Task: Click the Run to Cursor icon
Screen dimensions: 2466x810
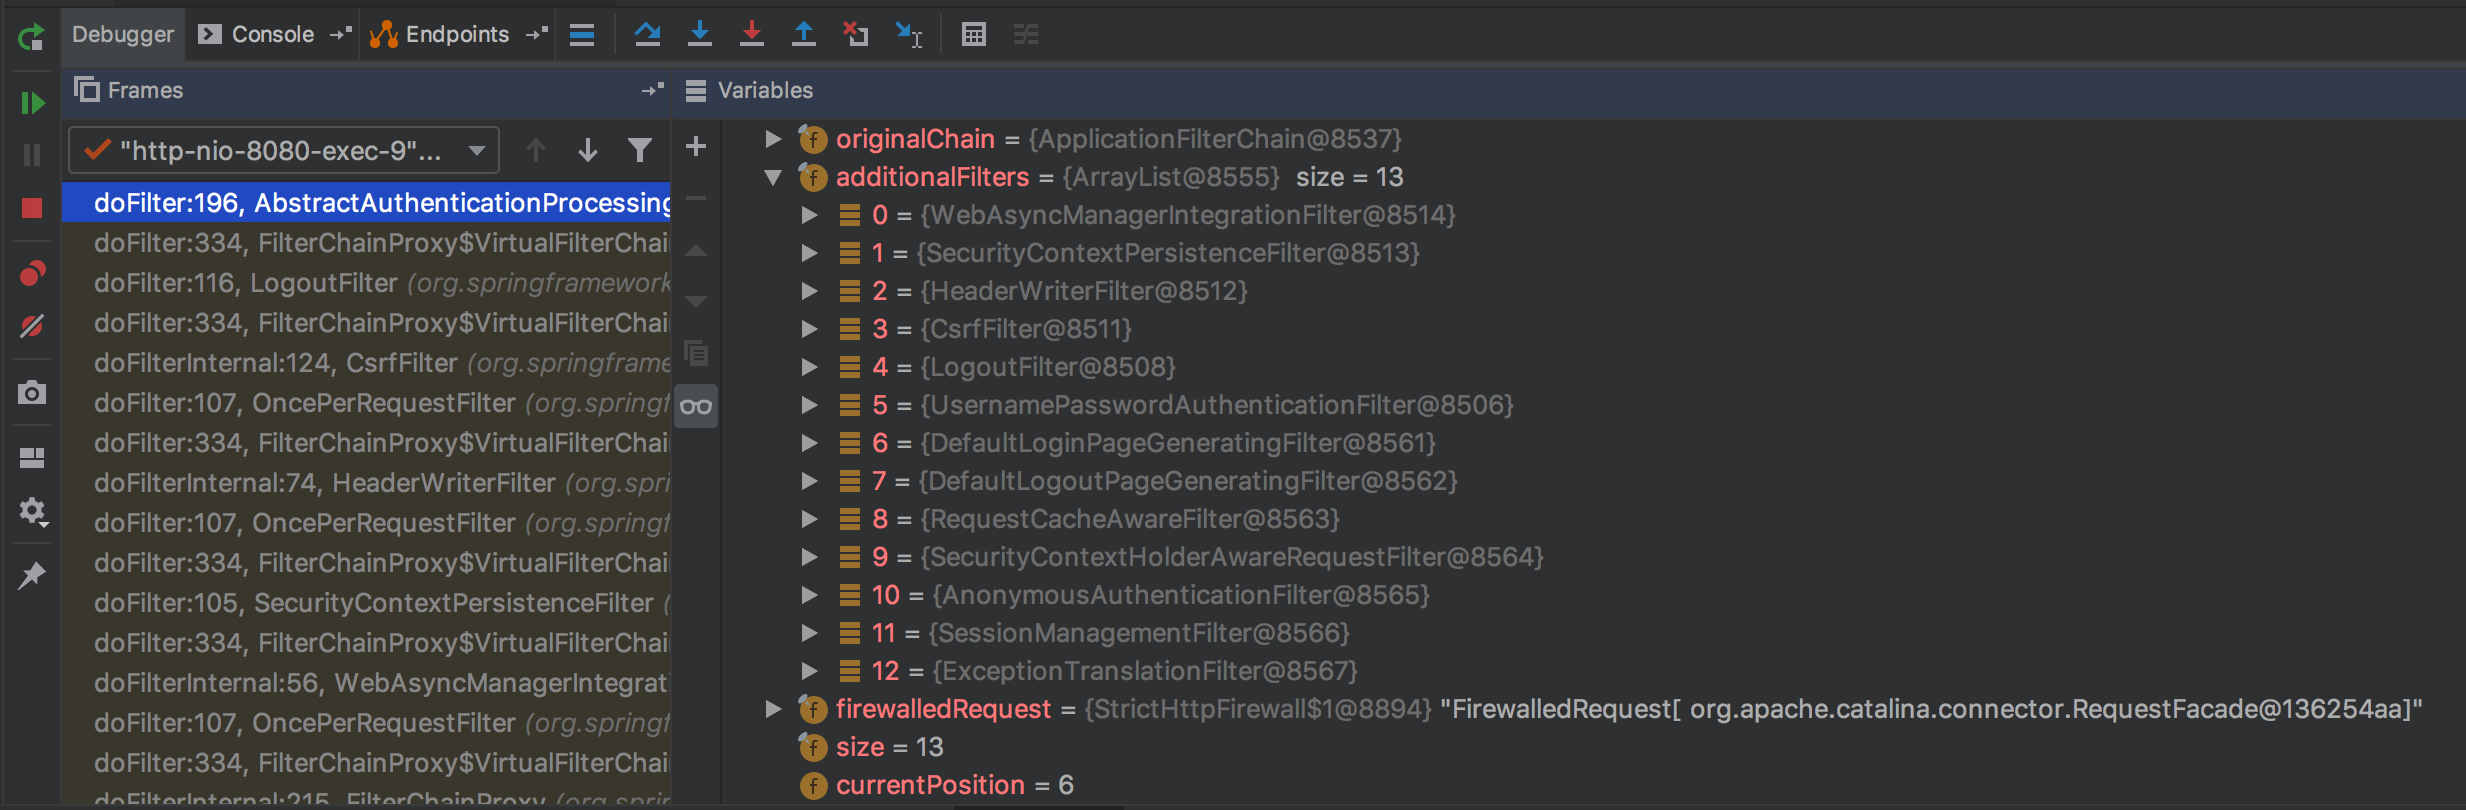Action: [908, 34]
